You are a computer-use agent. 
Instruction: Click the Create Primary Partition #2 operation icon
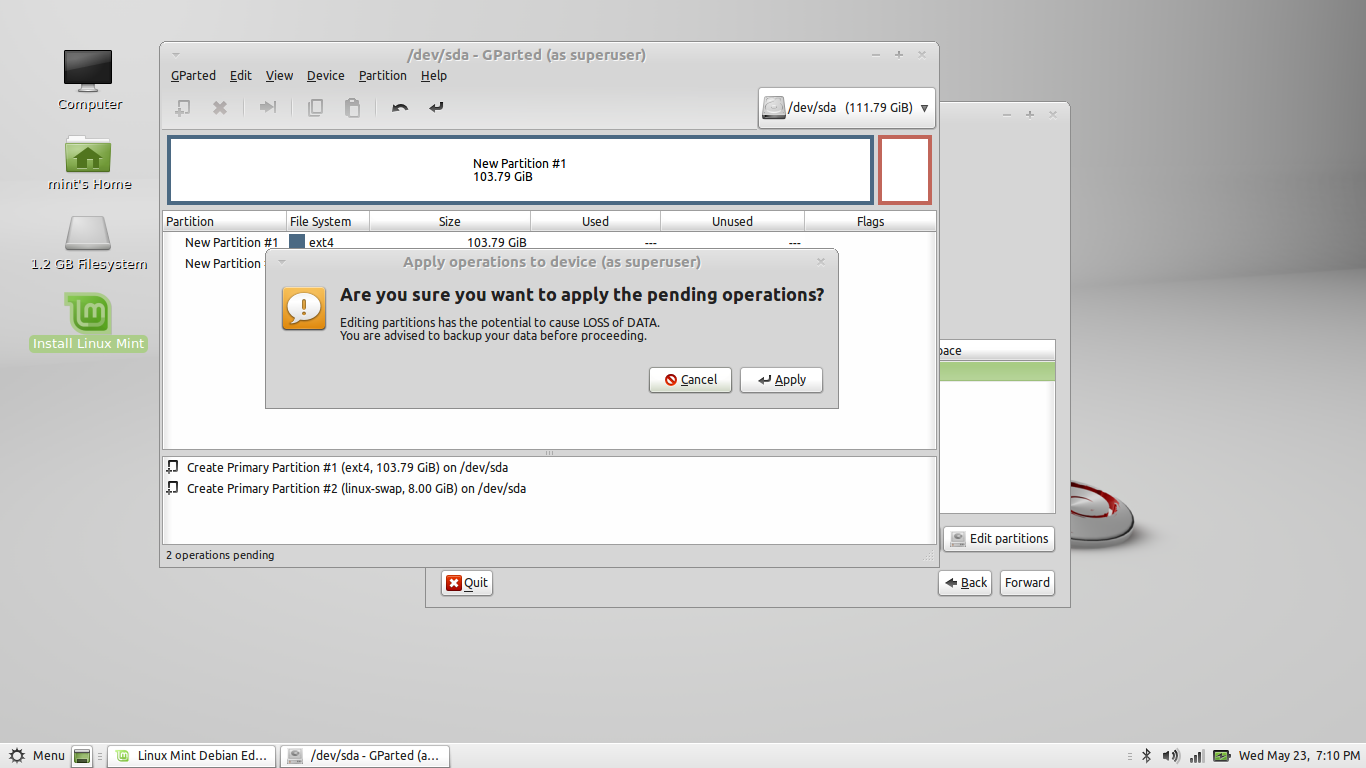pyautogui.click(x=173, y=488)
